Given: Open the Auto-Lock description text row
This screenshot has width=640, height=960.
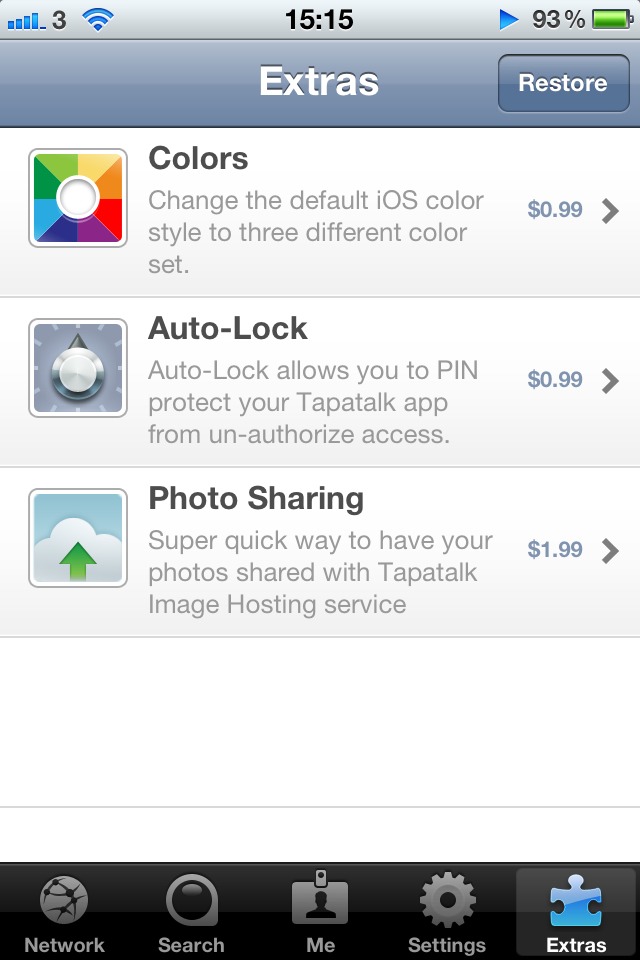Looking at the screenshot, I should [x=312, y=402].
